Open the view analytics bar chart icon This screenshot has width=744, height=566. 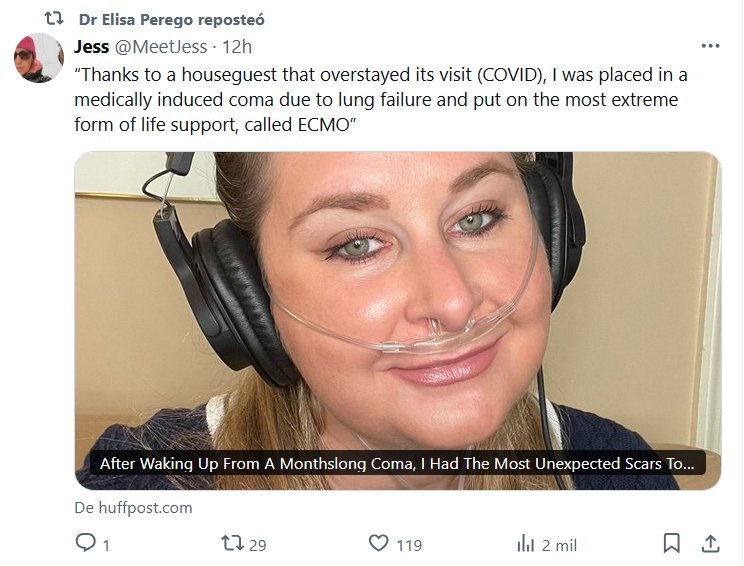pyautogui.click(x=525, y=544)
